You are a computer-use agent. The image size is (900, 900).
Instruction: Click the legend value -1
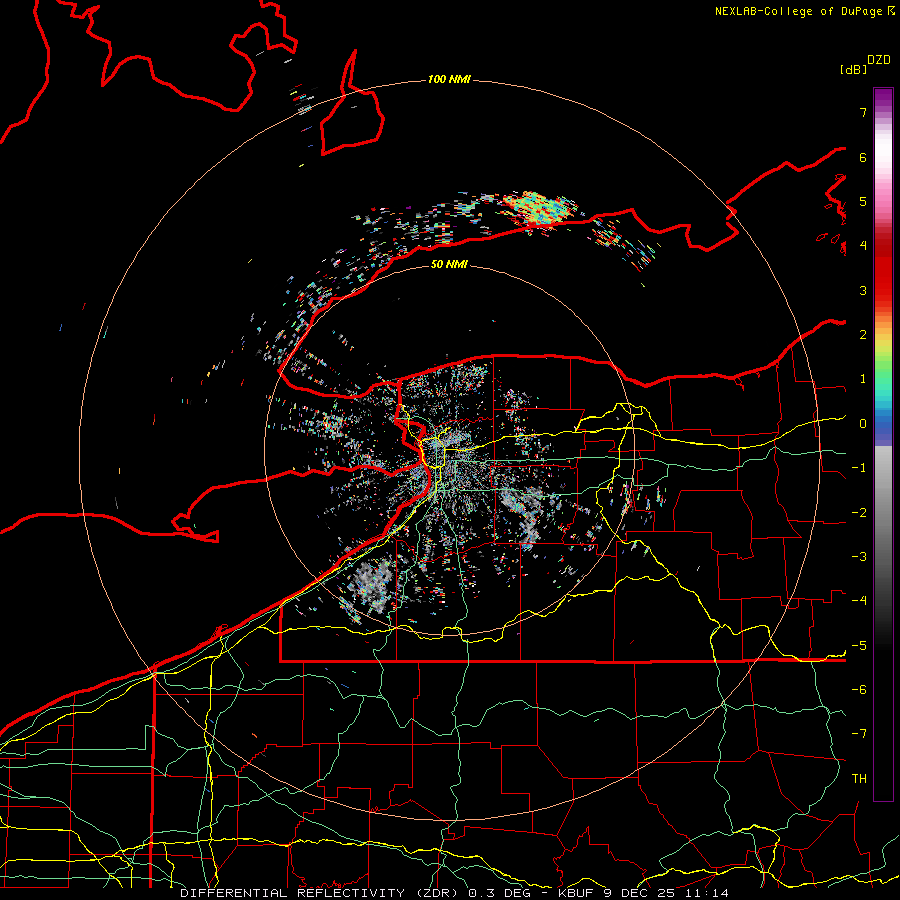(x=859, y=468)
